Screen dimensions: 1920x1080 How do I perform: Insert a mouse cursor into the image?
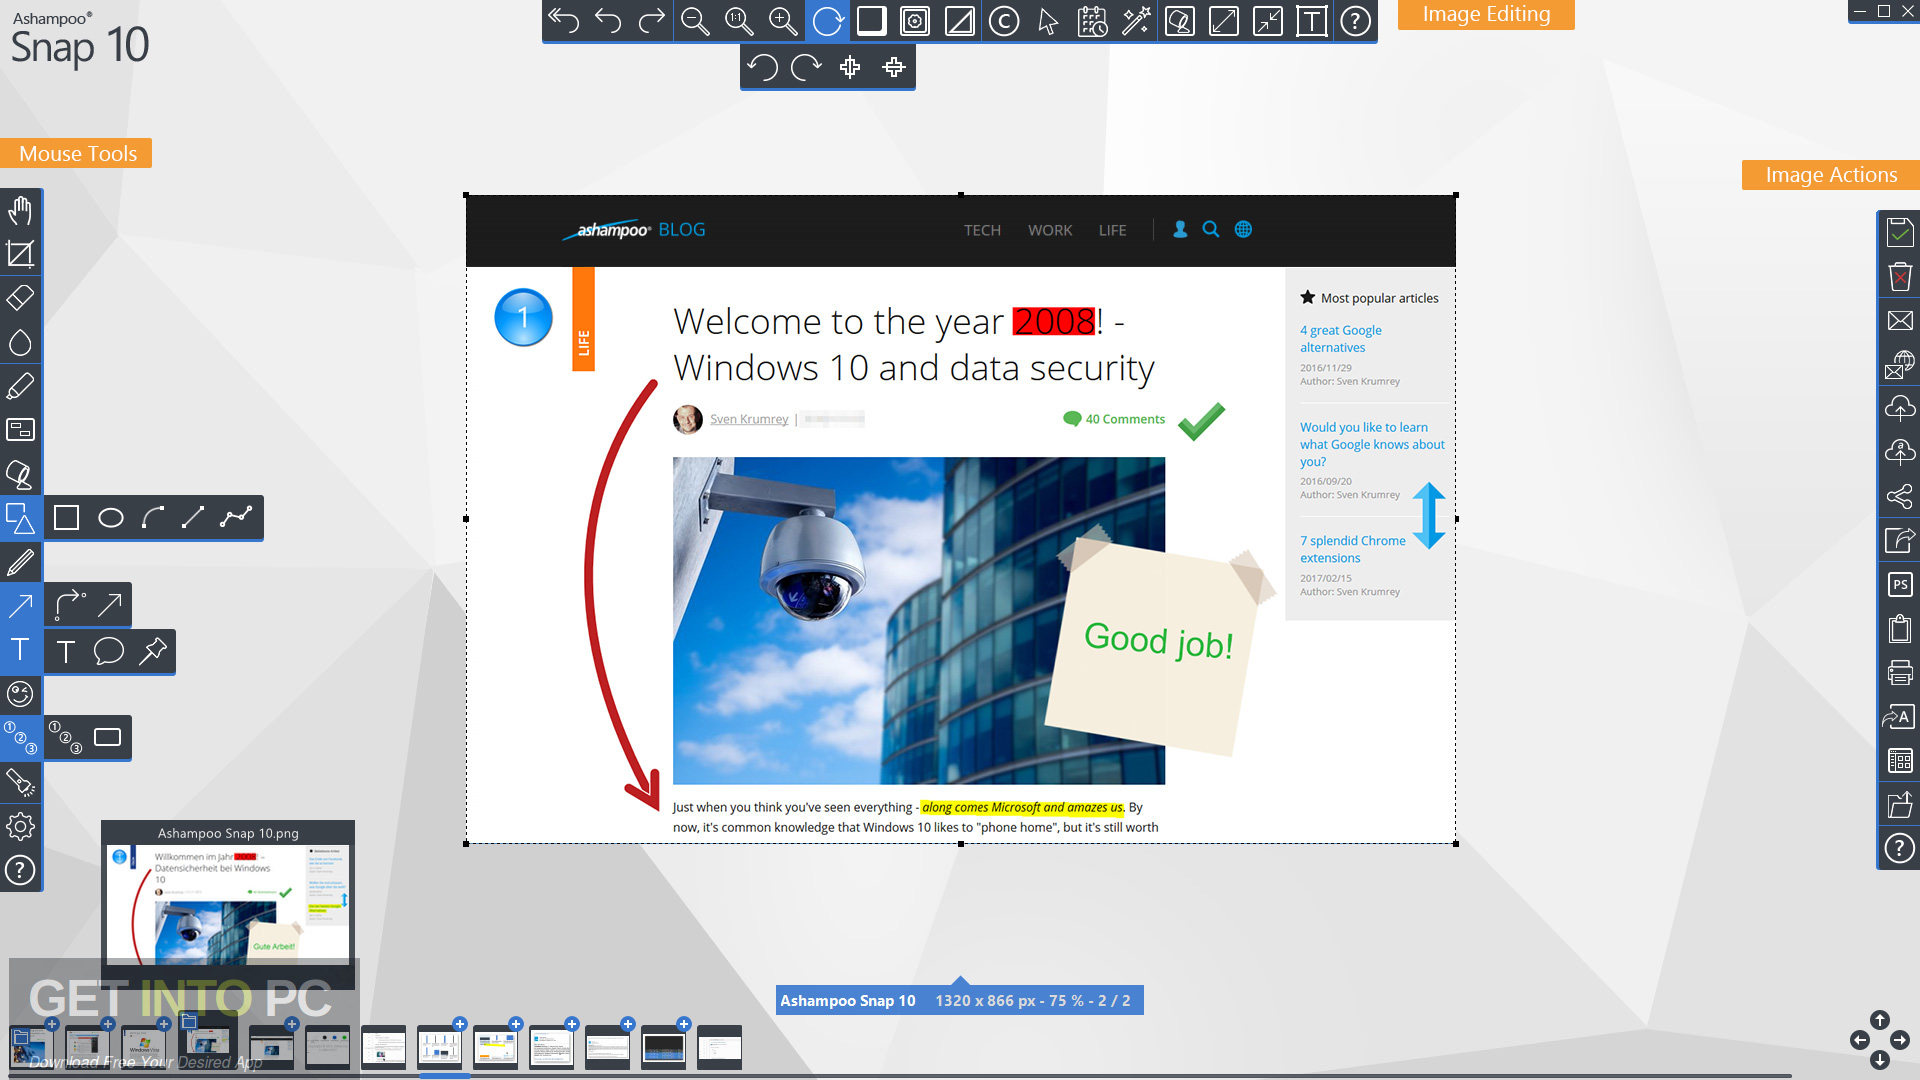point(1047,21)
